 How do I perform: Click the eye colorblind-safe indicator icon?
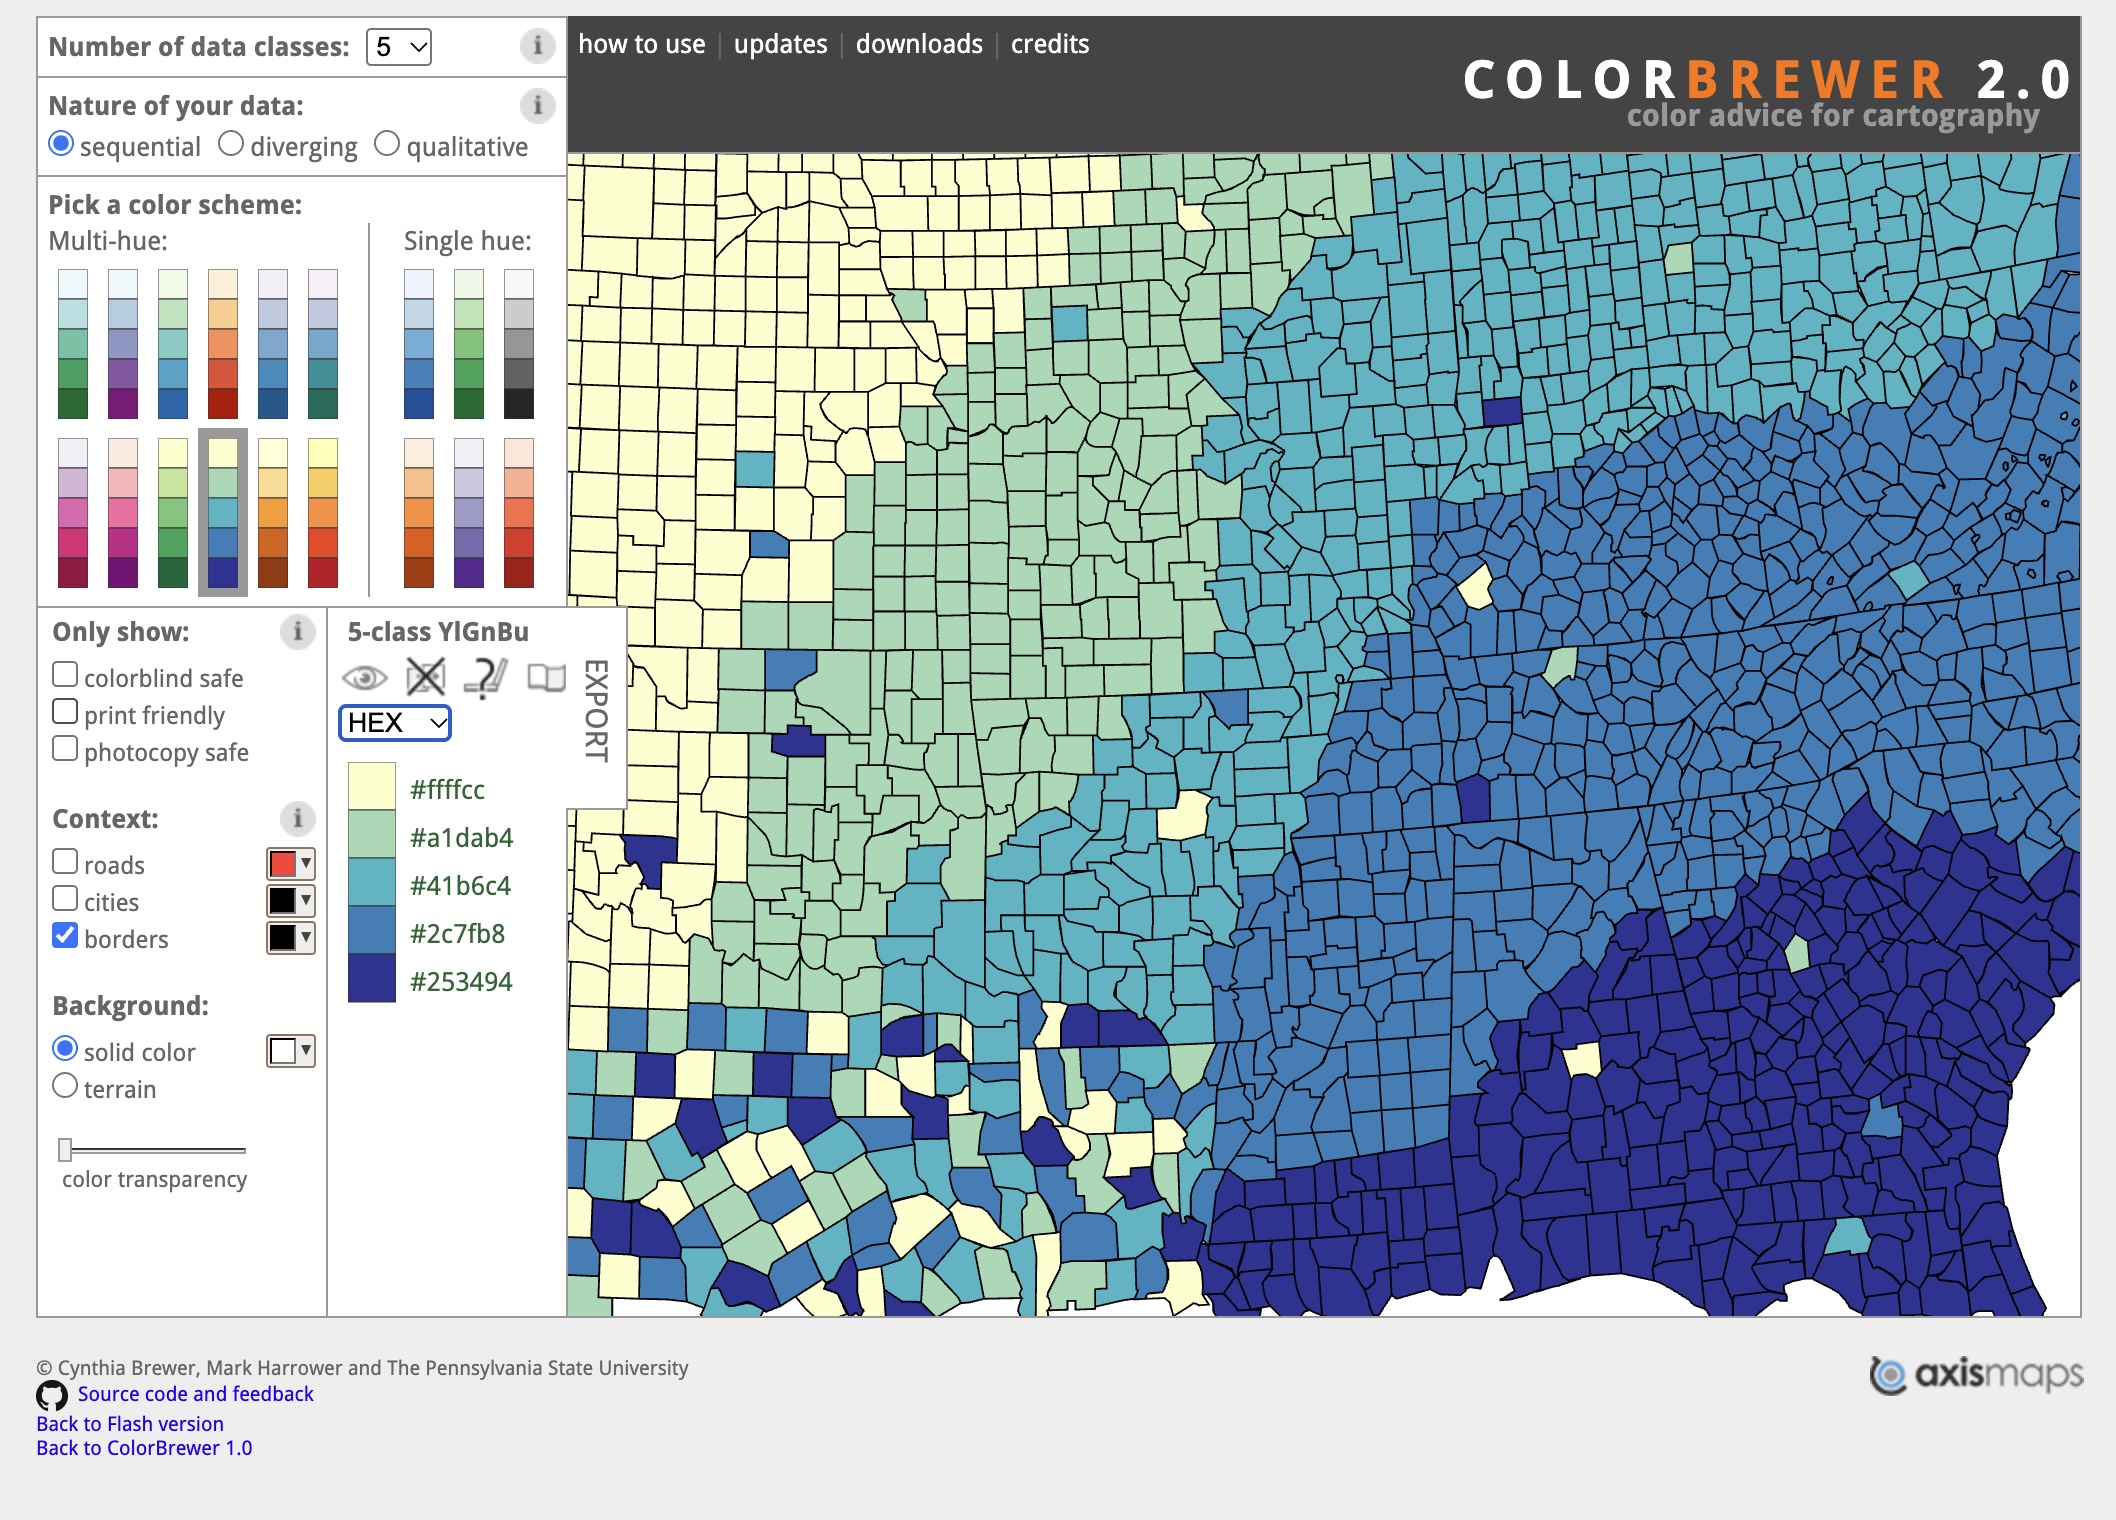click(365, 678)
